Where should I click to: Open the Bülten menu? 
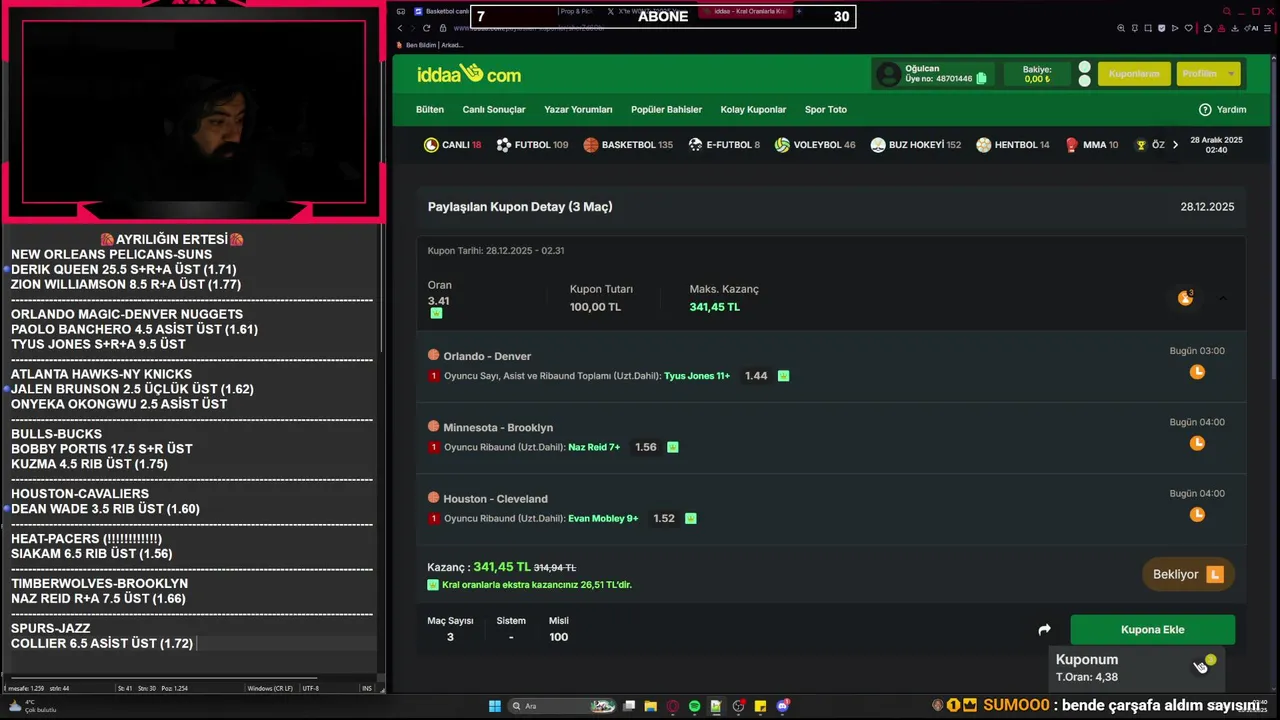(430, 110)
